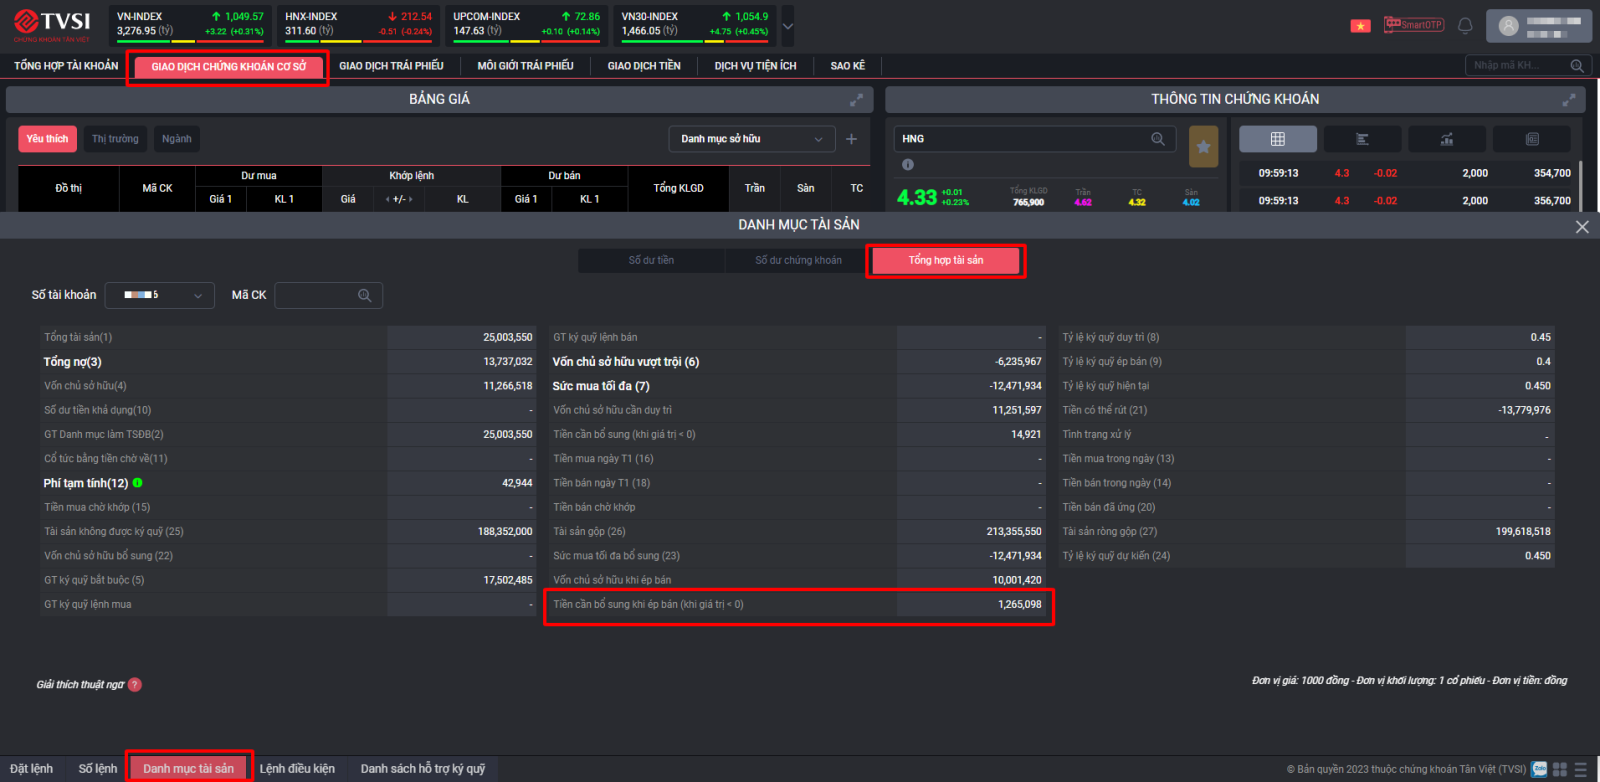Open the Số tài khoản account dropdown
Screen dimensions: 1600x782
coord(160,295)
